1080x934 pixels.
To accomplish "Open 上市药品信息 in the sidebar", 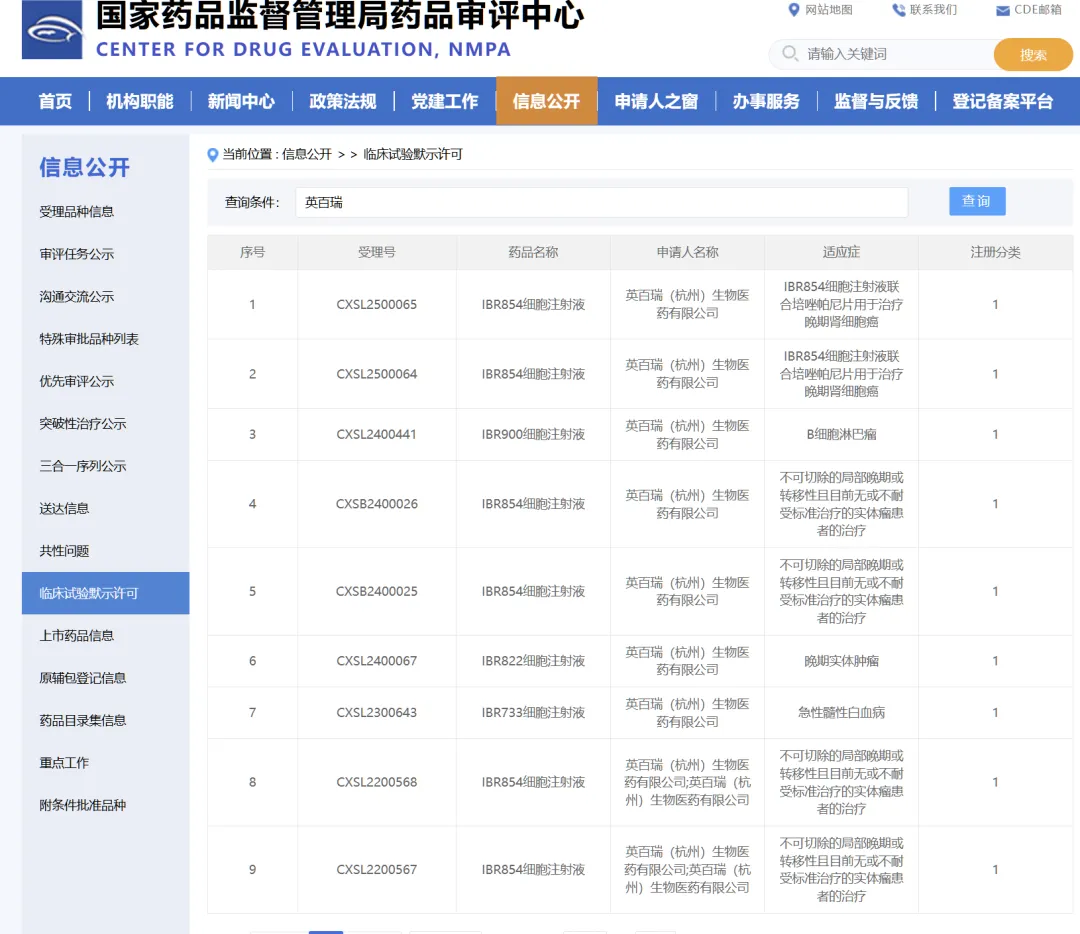I will coord(76,636).
